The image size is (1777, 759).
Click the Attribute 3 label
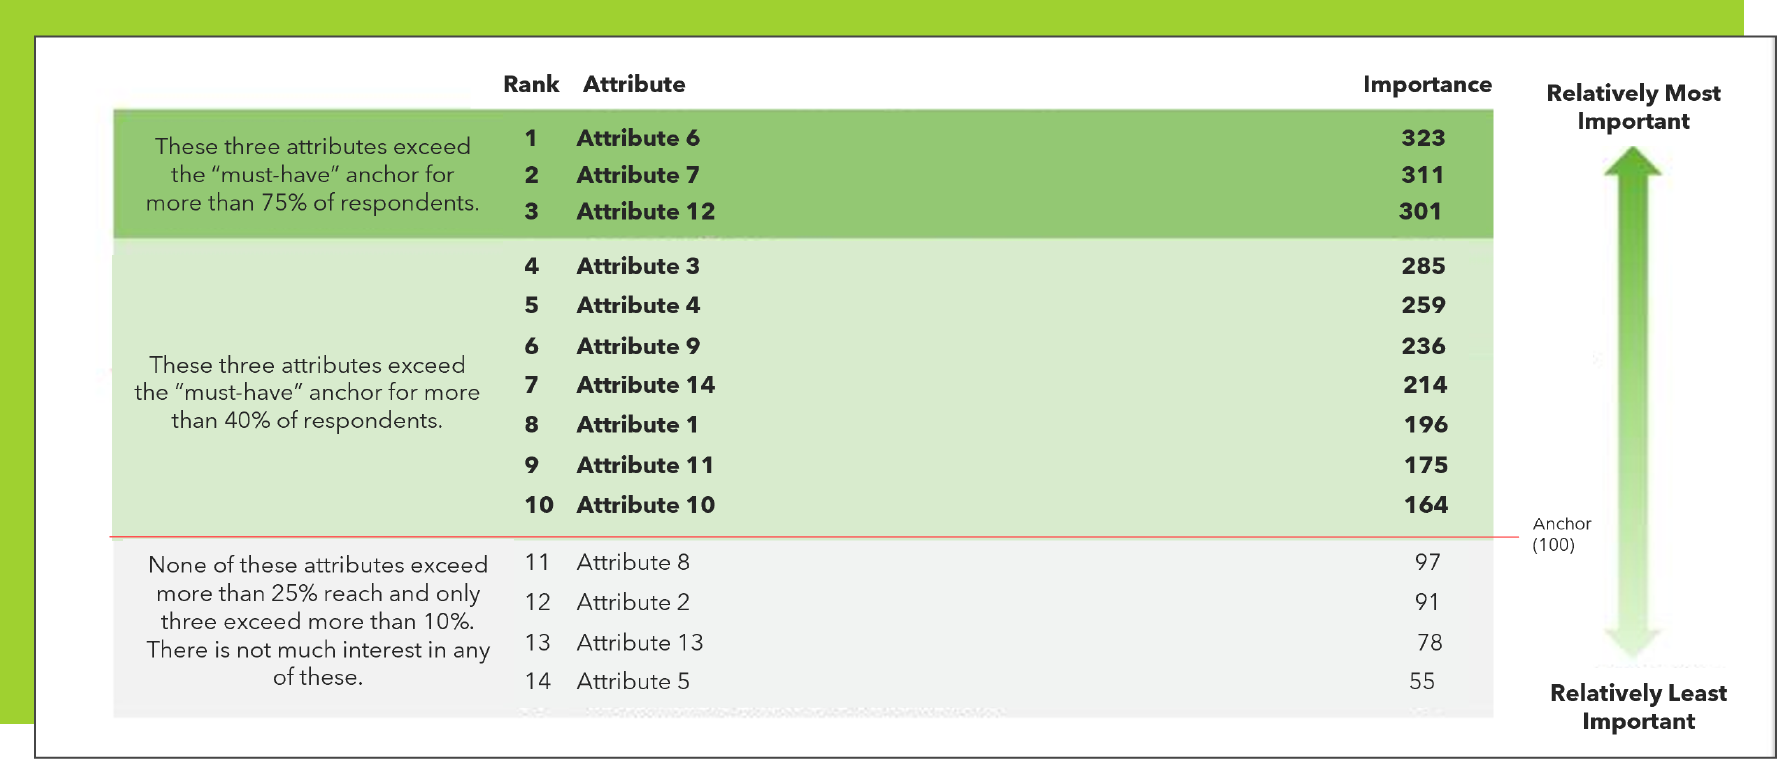click(x=637, y=266)
